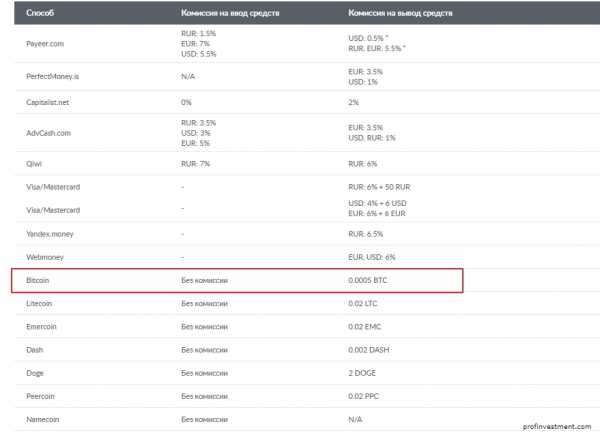Click "Без комиссии" in the Litecoin row

pyautogui.click(x=204, y=303)
